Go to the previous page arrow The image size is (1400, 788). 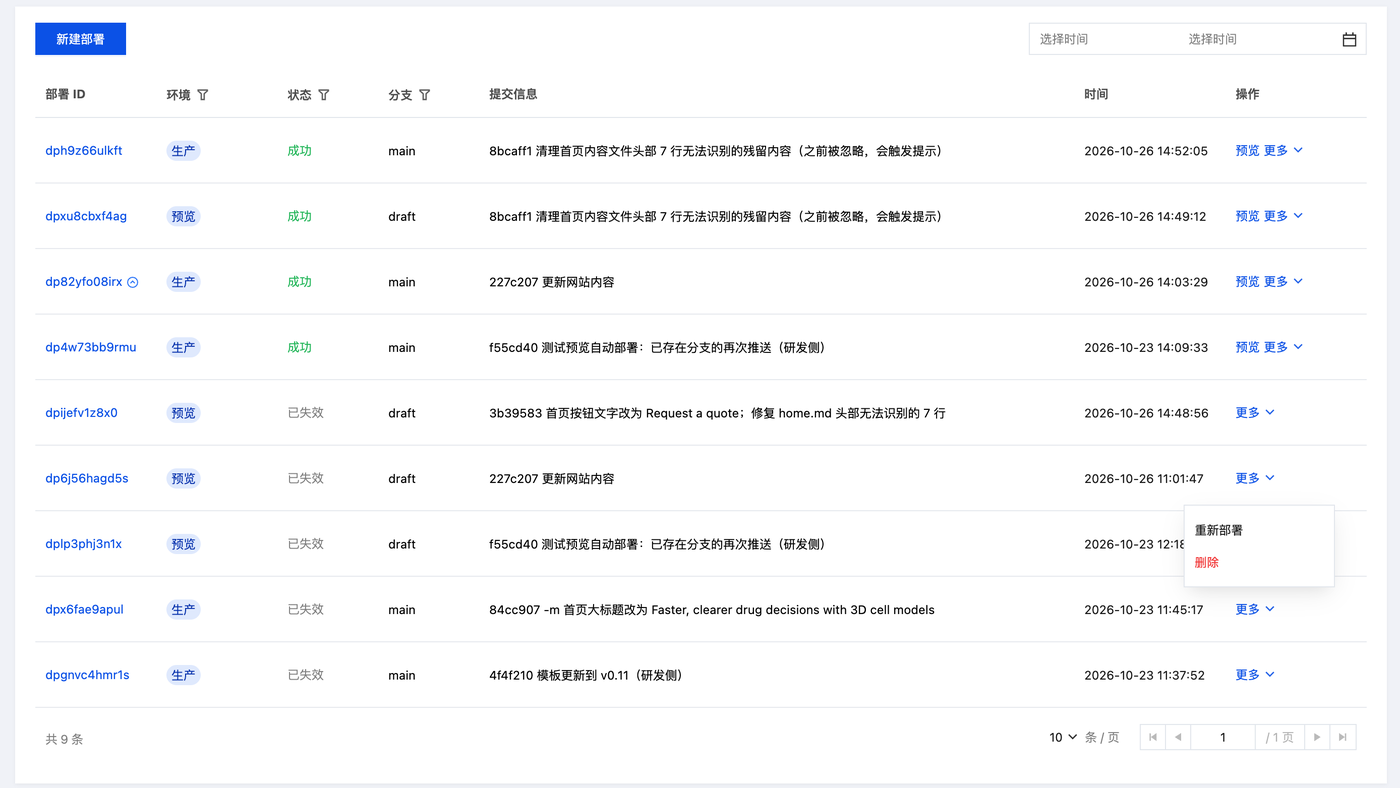tap(1178, 738)
